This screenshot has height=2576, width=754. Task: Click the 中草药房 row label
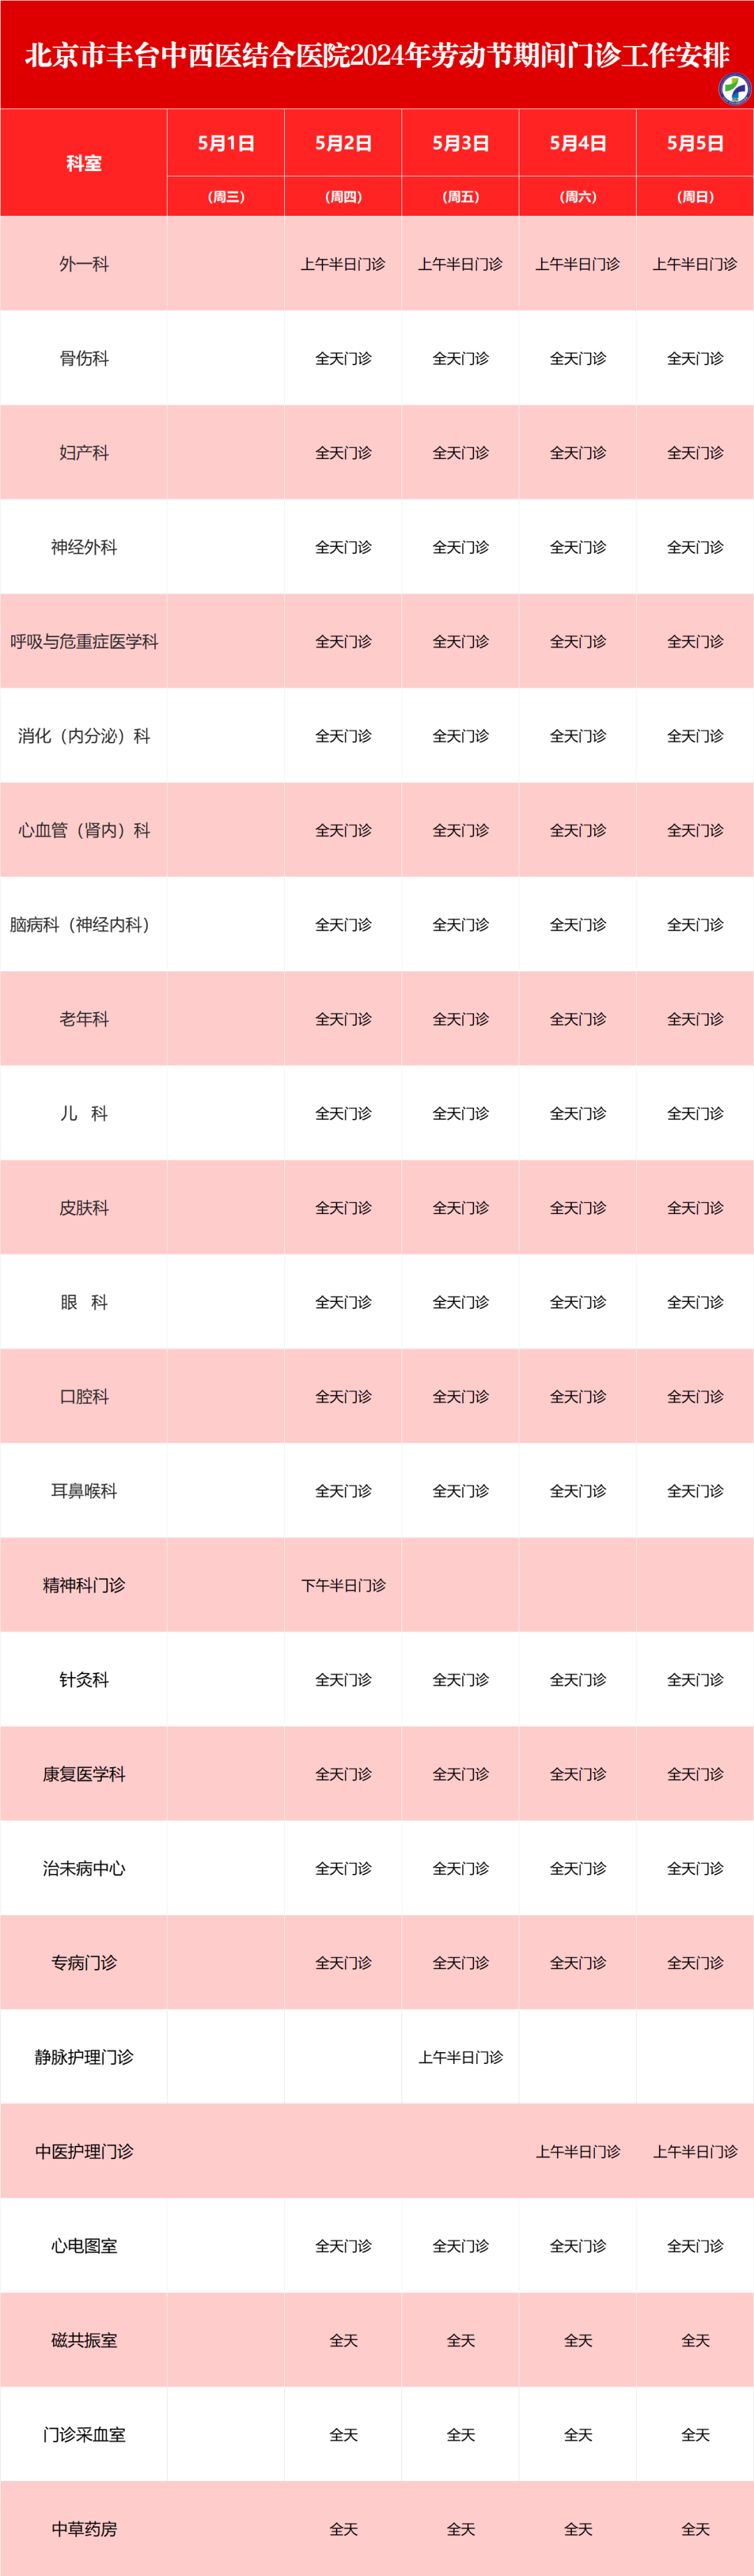(x=84, y=2529)
